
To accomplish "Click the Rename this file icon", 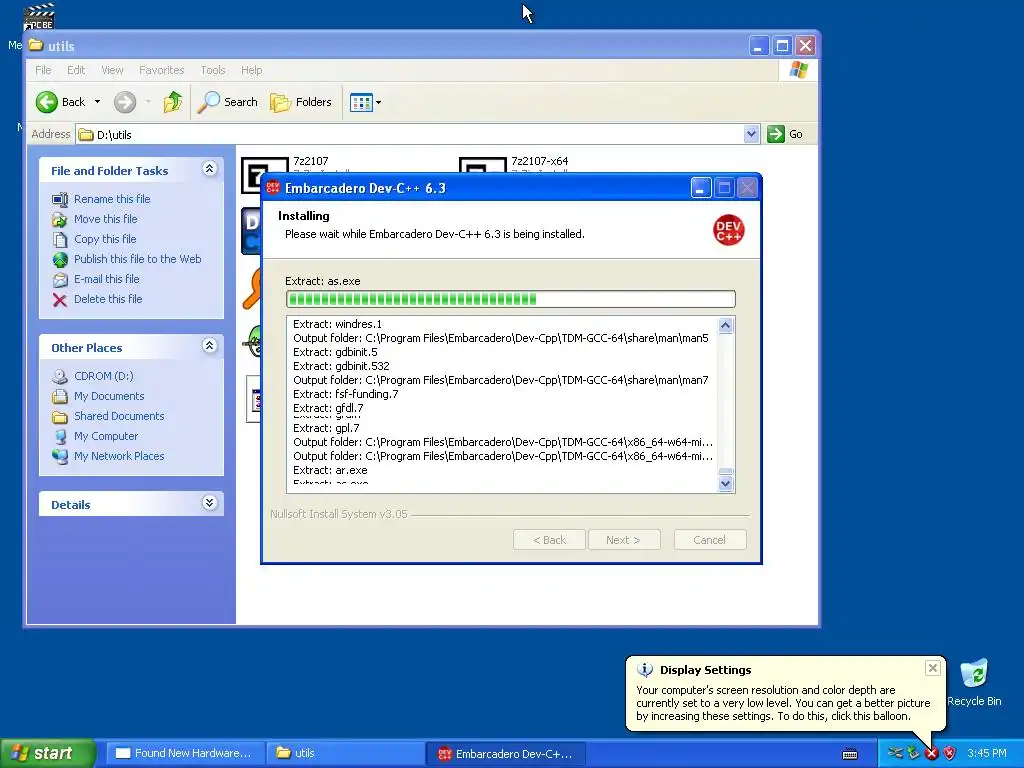I will [x=60, y=199].
